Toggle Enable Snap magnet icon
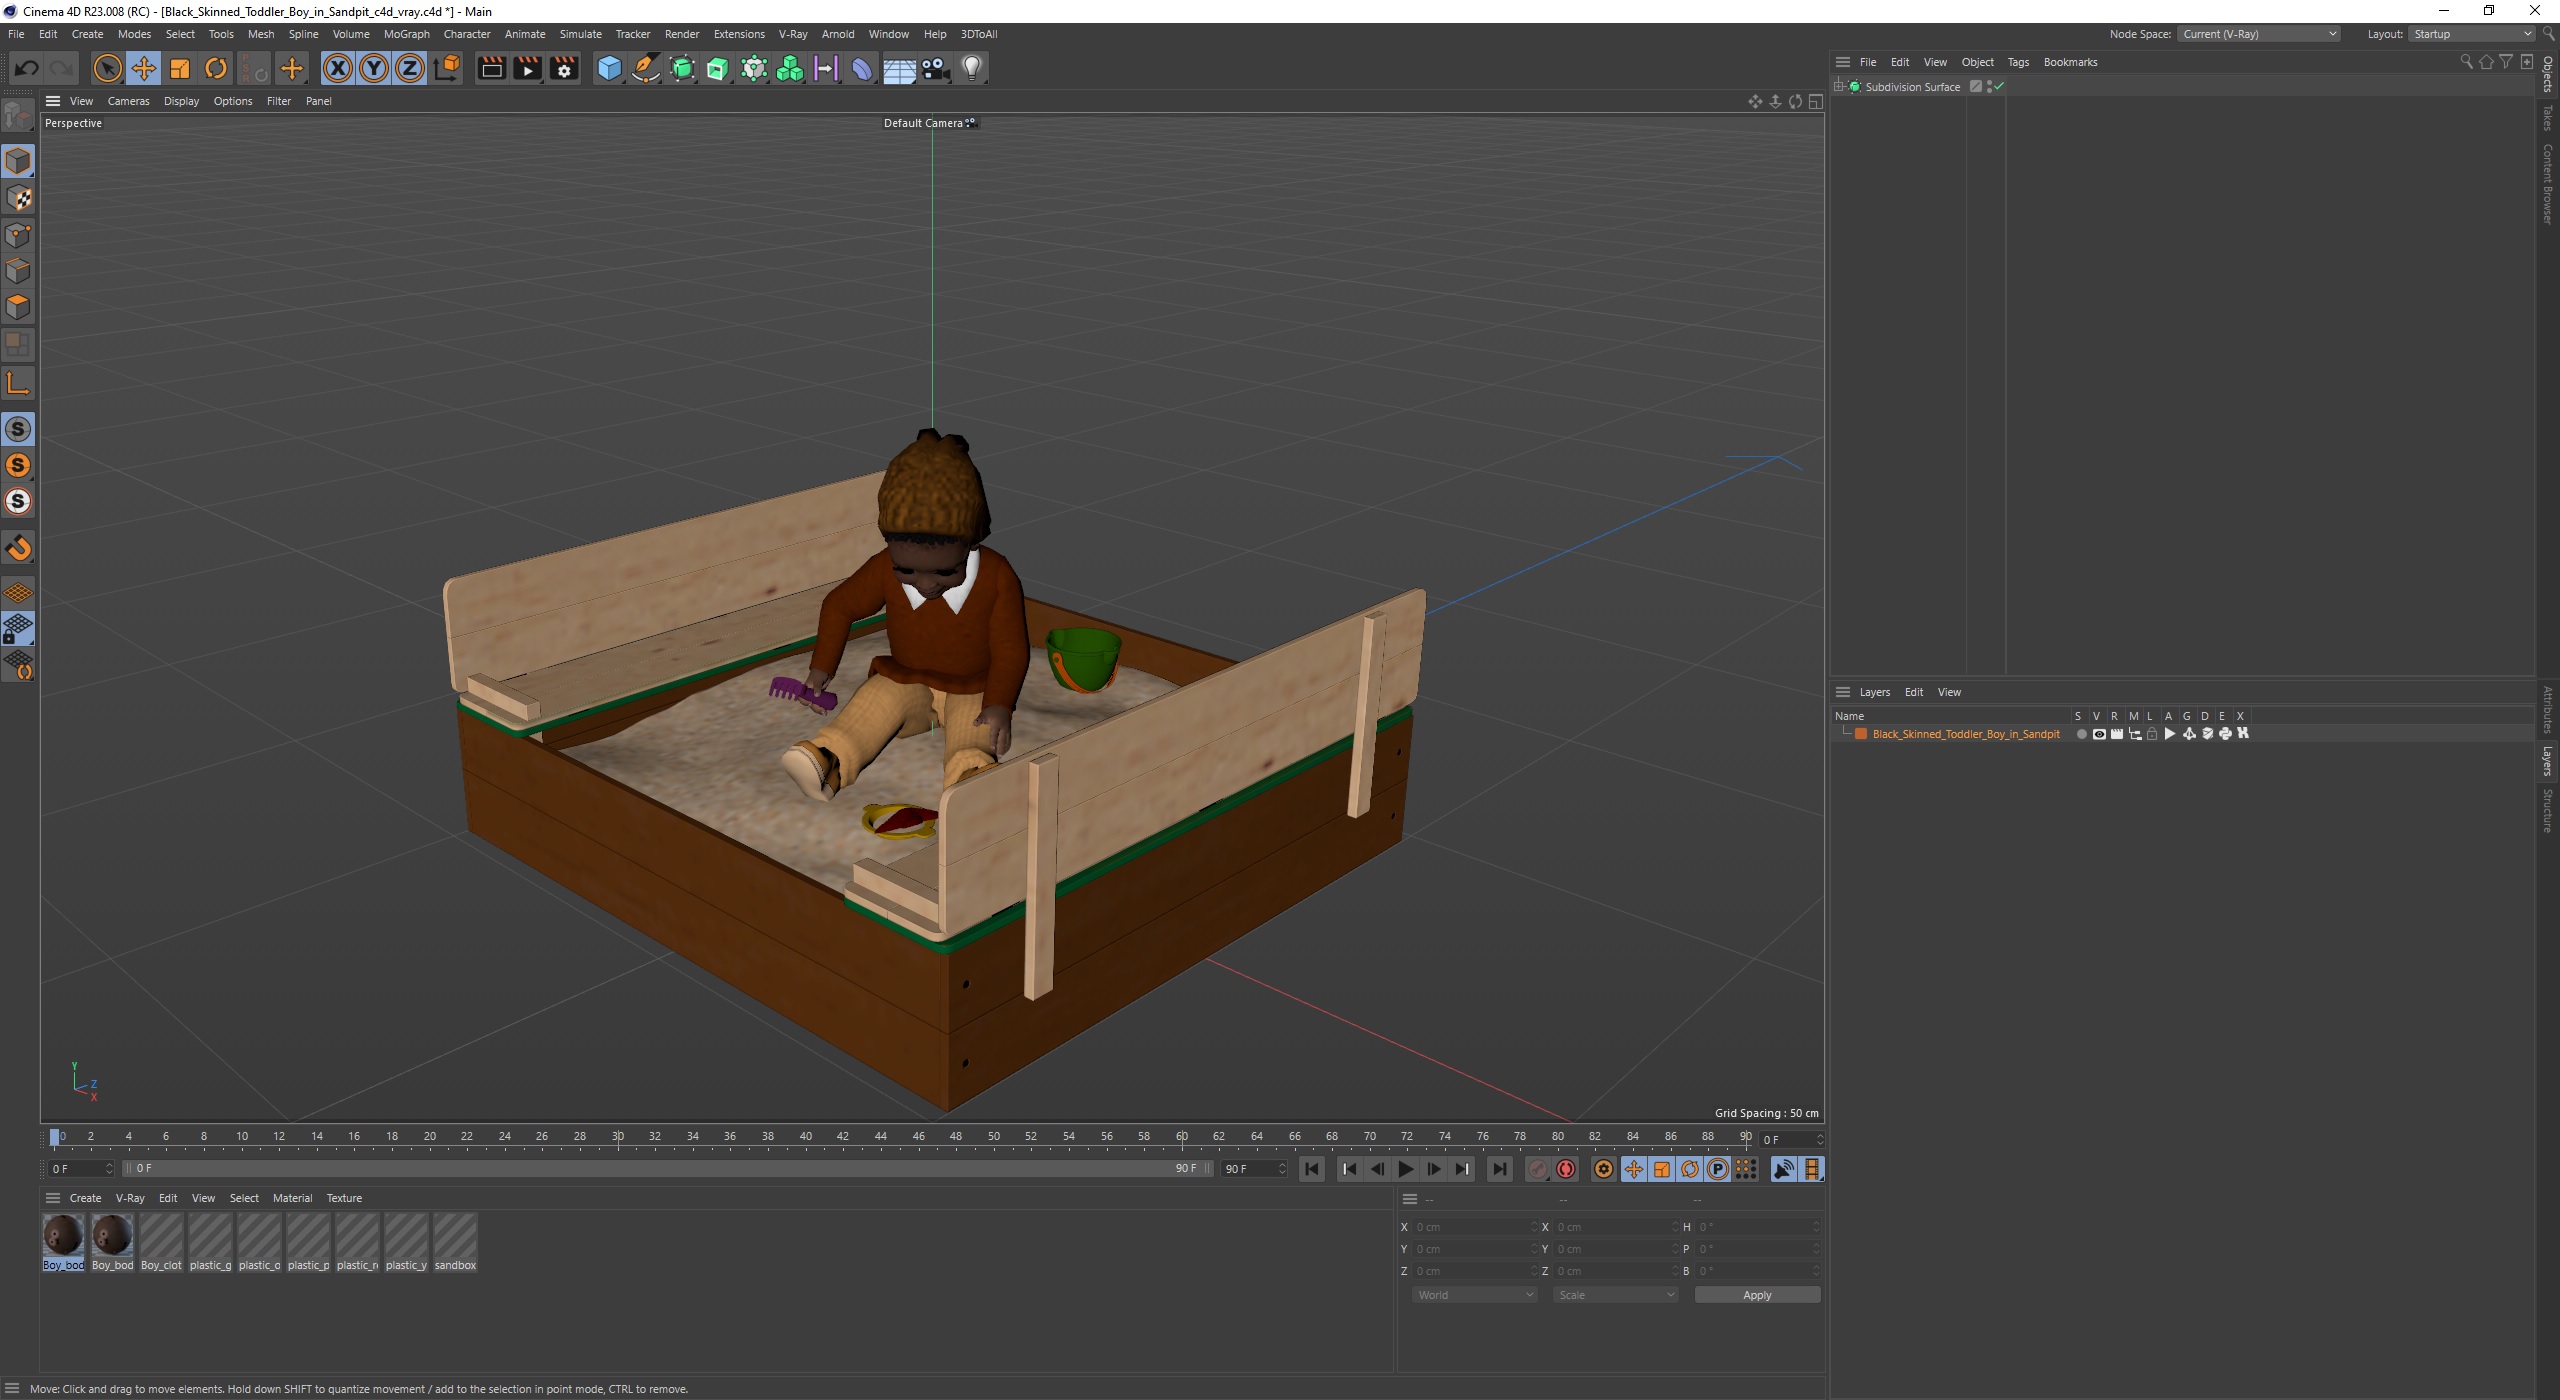Viewport: 2560px width, 1400px height. click(x=18, y=548)
